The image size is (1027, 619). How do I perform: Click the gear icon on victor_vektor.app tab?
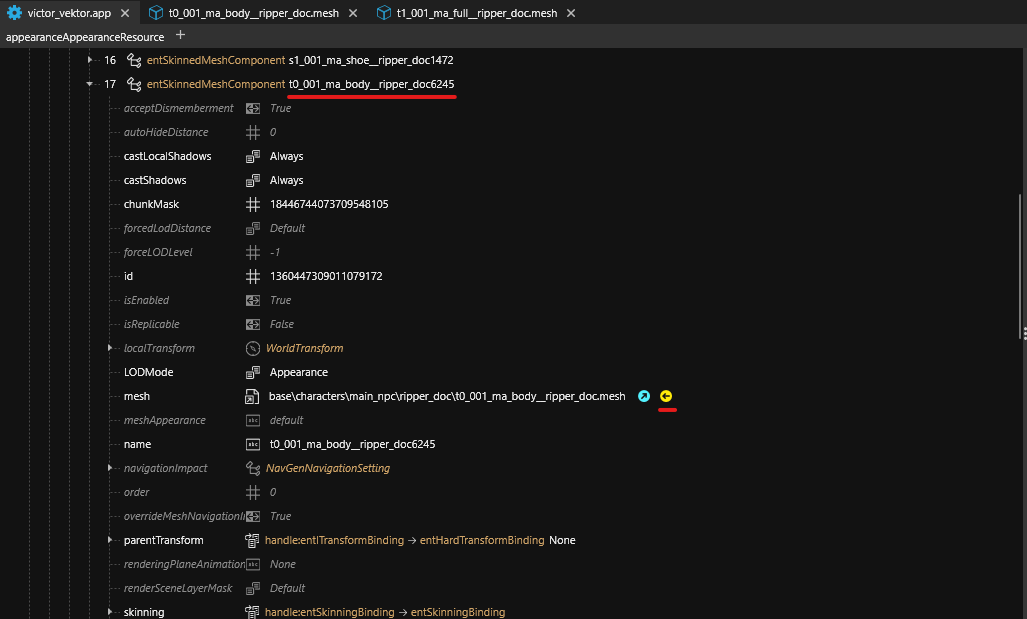14,13
